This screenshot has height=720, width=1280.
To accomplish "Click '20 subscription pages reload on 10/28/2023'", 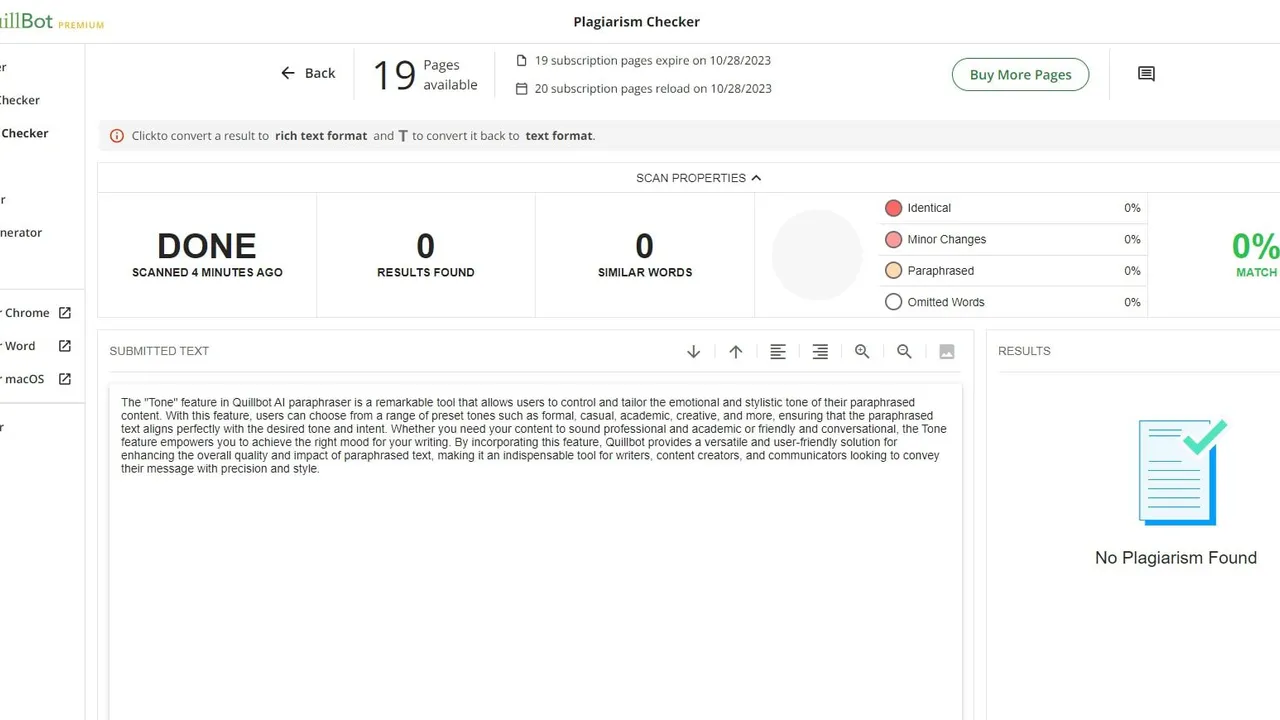I will point(653,88).
